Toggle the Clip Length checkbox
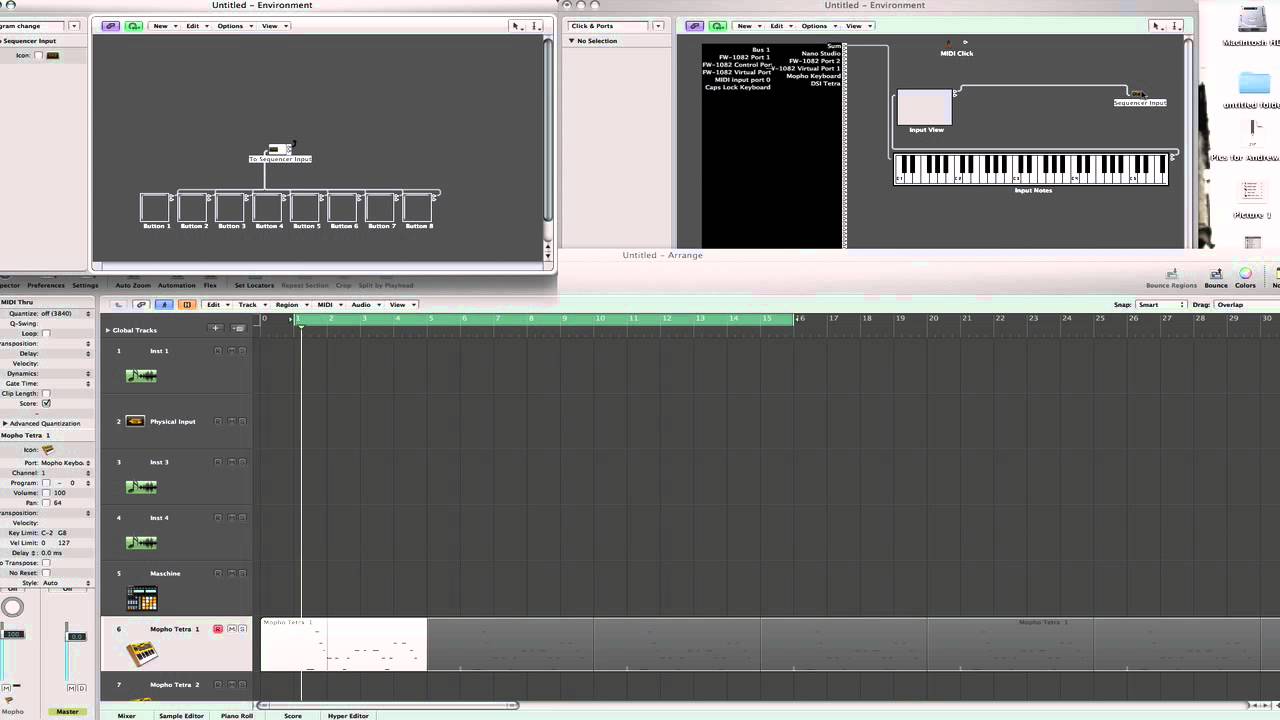The width and height of the screenshot is (1280, 720). coord(46,394)
